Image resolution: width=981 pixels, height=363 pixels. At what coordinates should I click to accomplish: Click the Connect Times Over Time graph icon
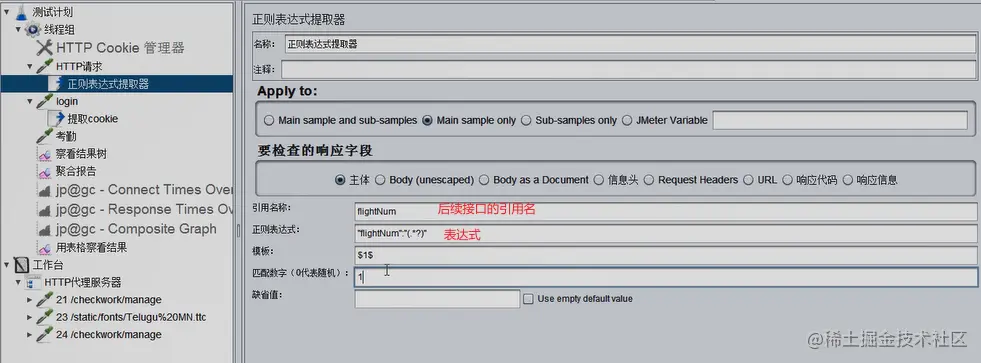tap(44, 191)
